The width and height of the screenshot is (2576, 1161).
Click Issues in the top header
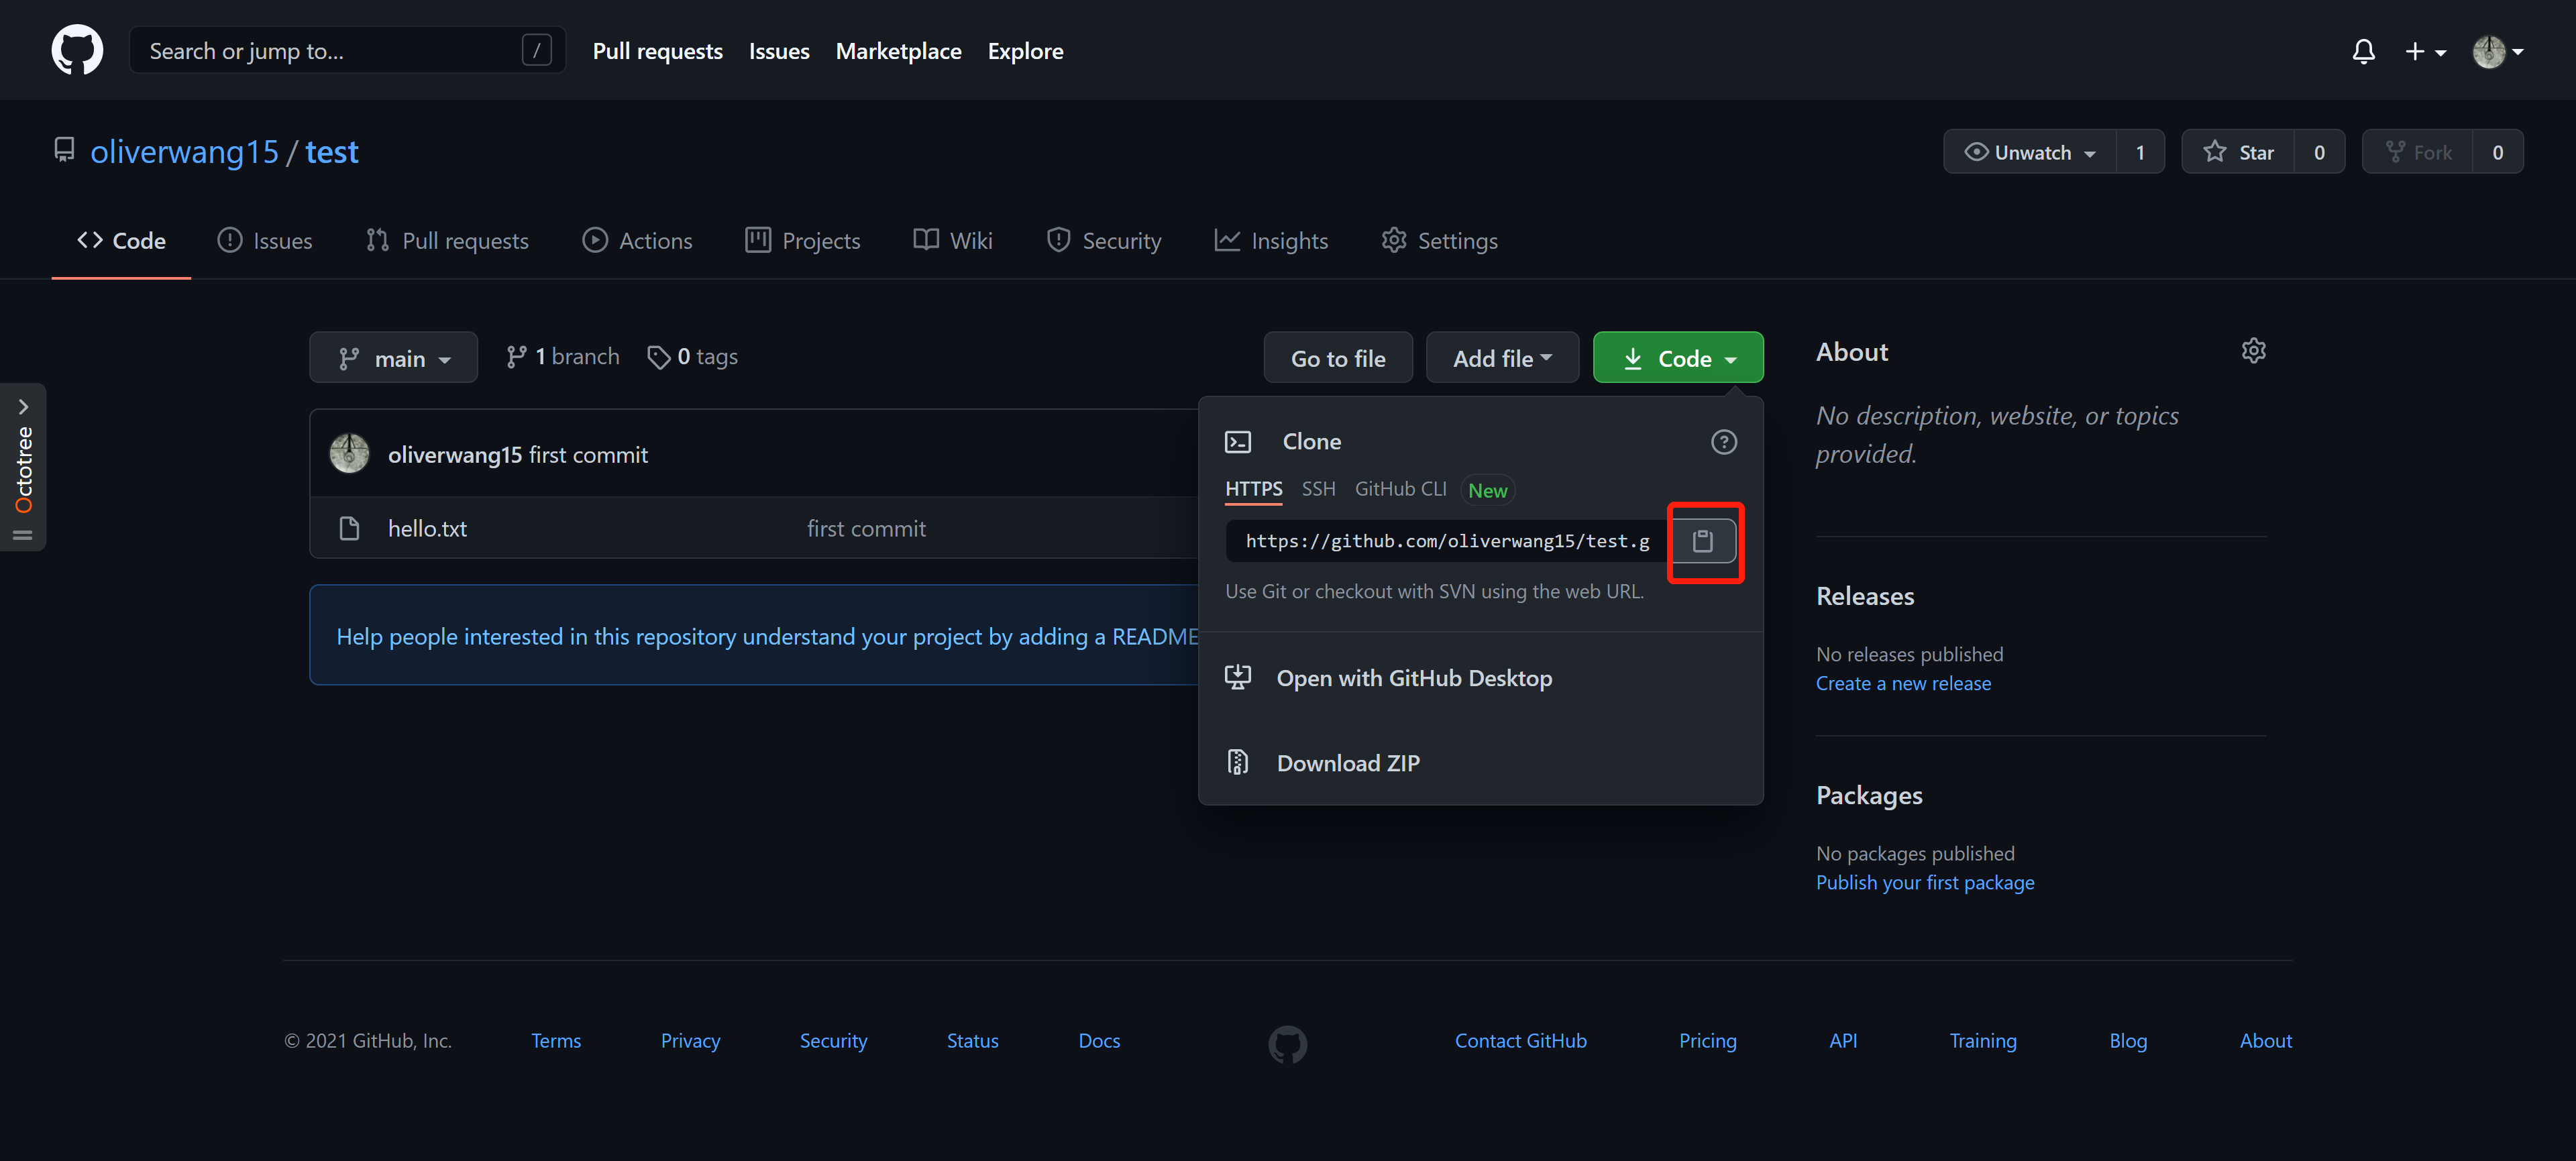(x=779, y=51)
